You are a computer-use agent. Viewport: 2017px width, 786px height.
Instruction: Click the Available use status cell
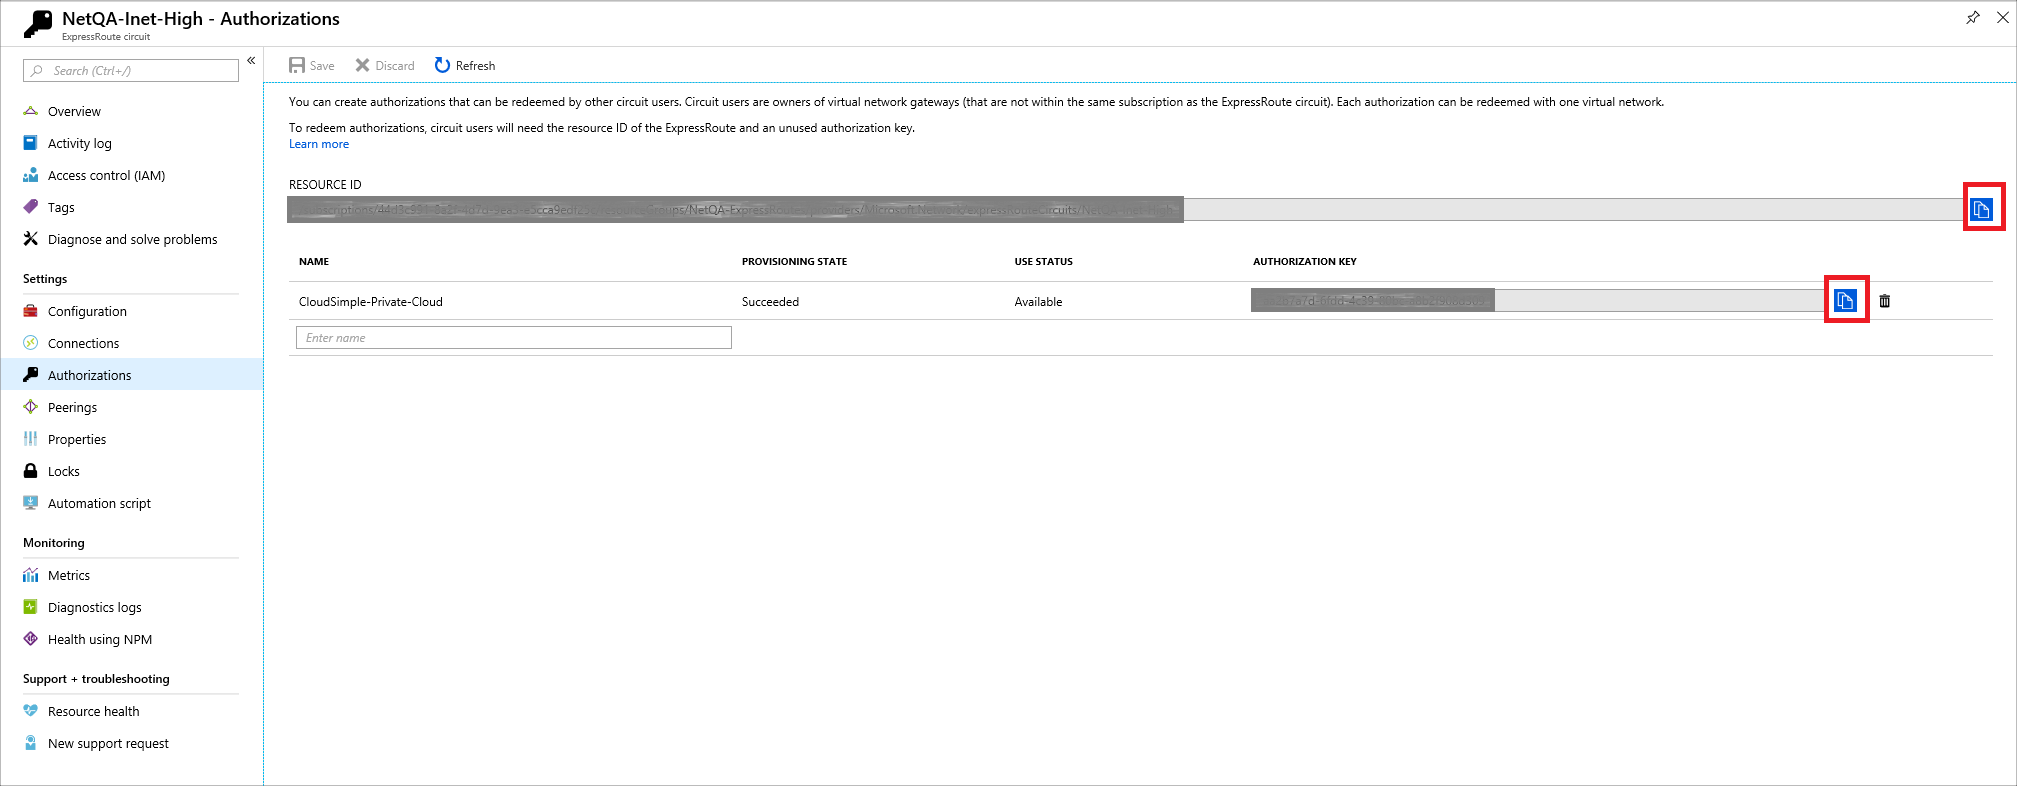1038,301
